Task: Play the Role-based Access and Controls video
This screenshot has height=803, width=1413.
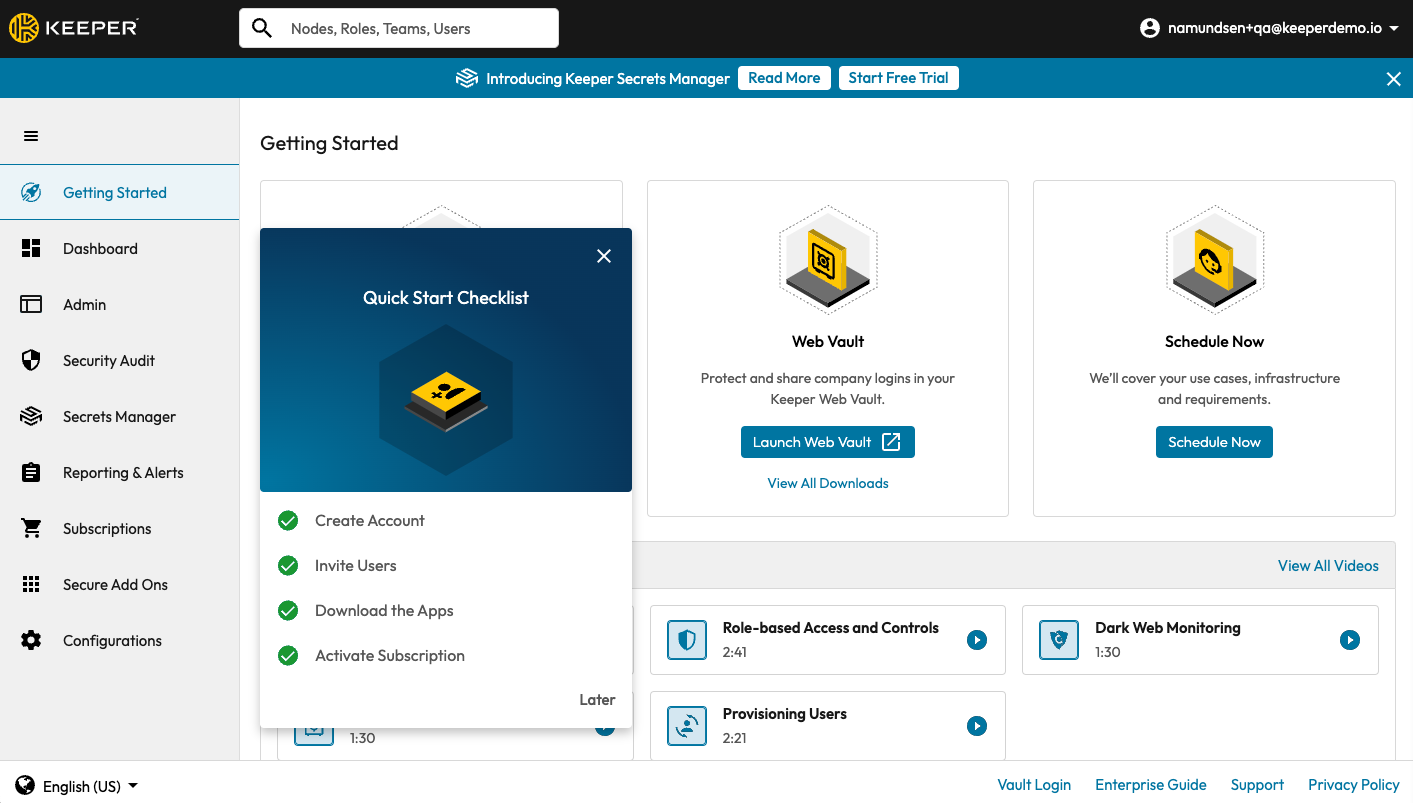Action: (x=977, y=640)
